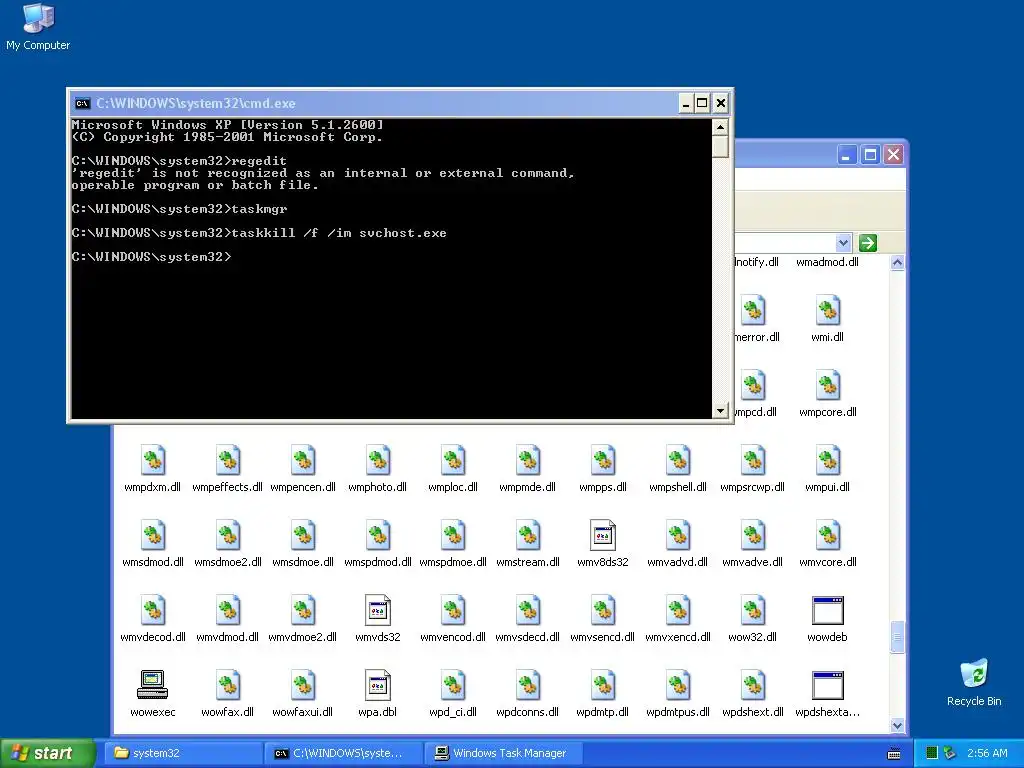Switch to Windows Task Manager taskbar button

(x=504, y=753)
